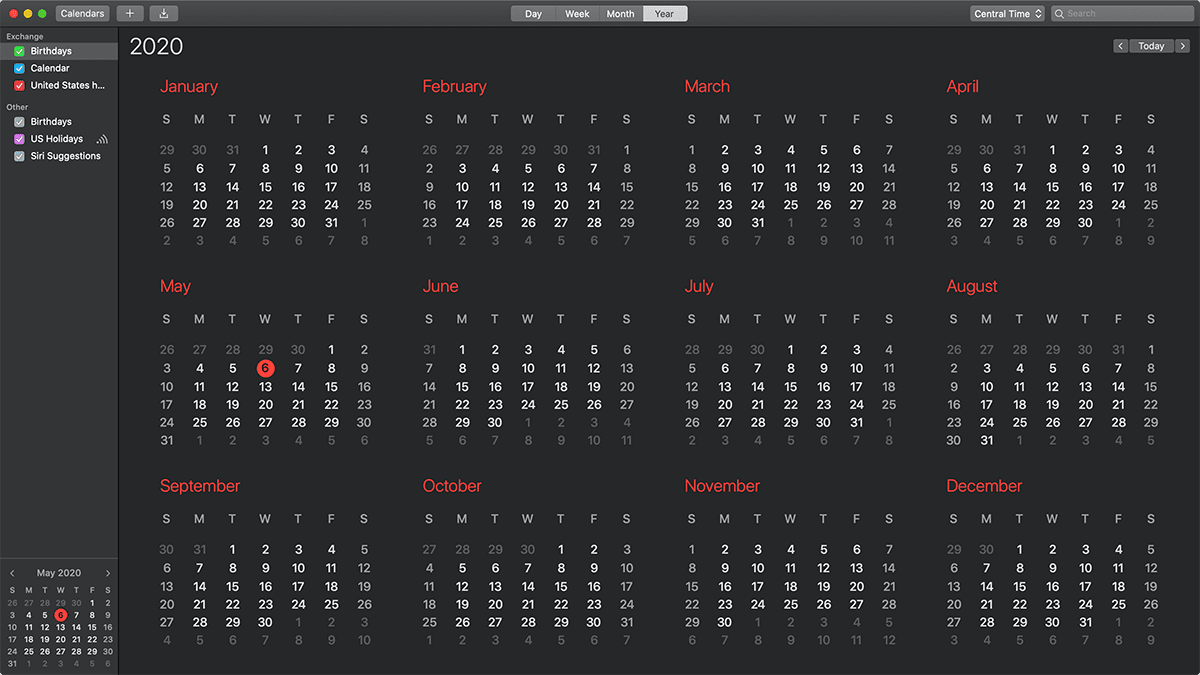Hide sidebar with the Calendars button
Image resolution: width=1200 pixels, height=675 pixels.
click(x=82, y=14)
